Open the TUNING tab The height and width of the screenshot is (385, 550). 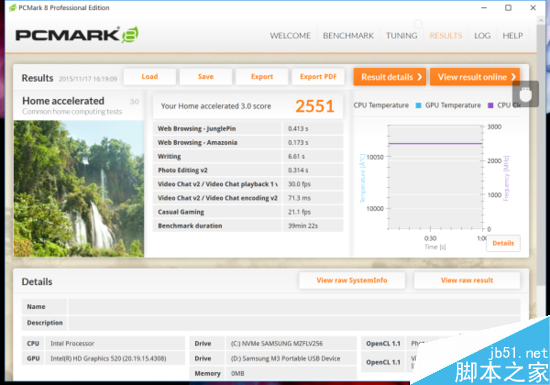coord(402,35)
